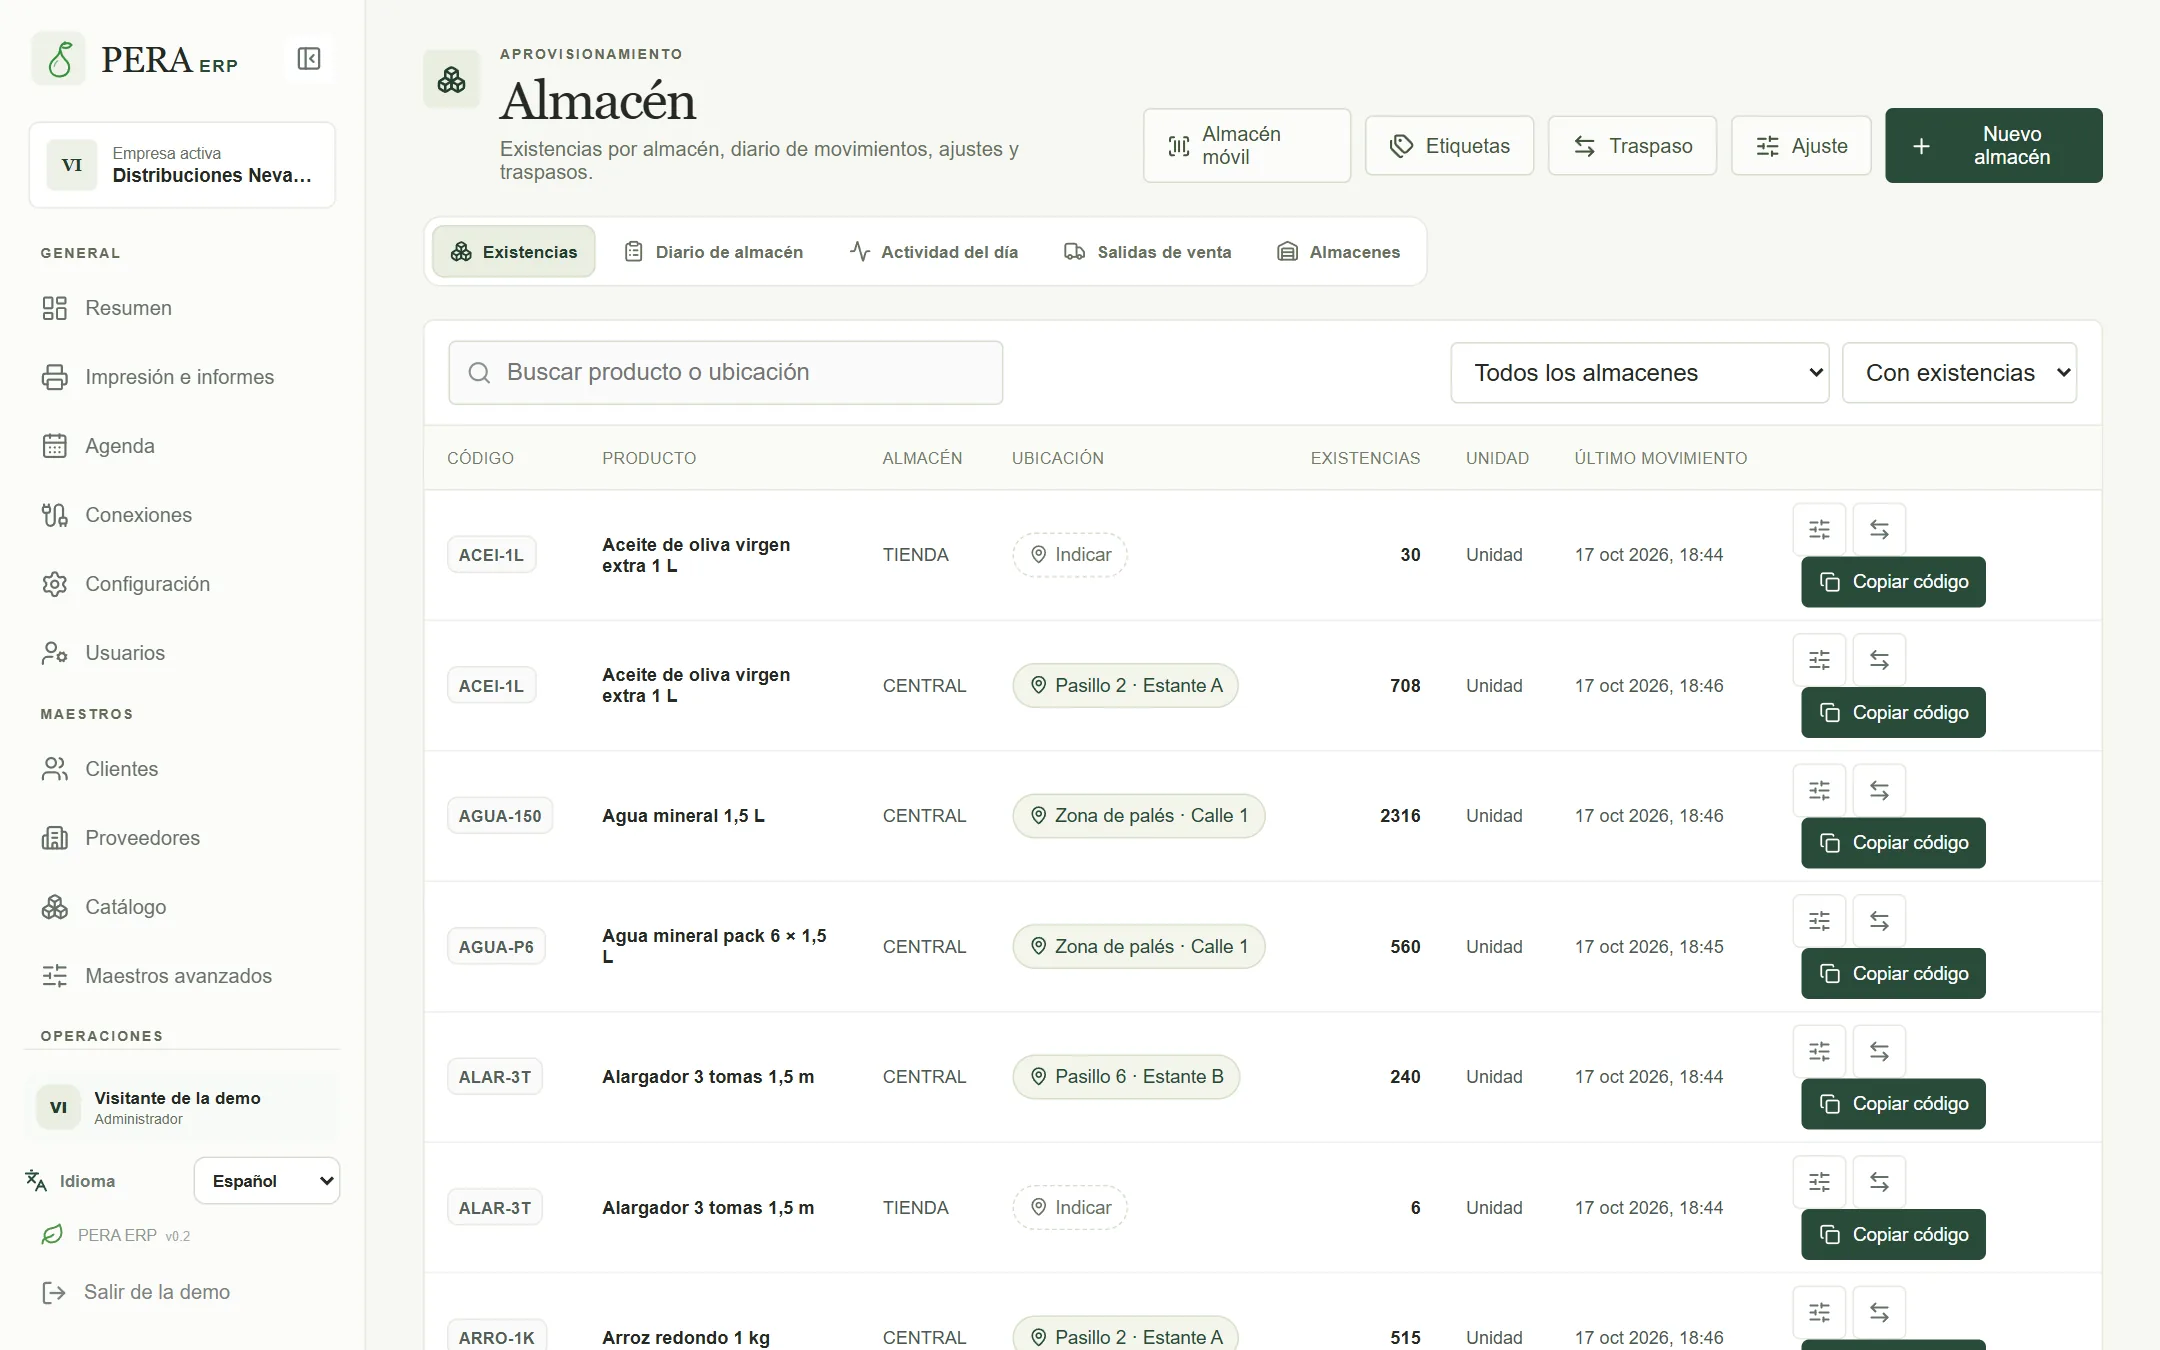Open the Empresa activa company selector
This screenshot has height=1350, width=2160.
tap(182, 165)
